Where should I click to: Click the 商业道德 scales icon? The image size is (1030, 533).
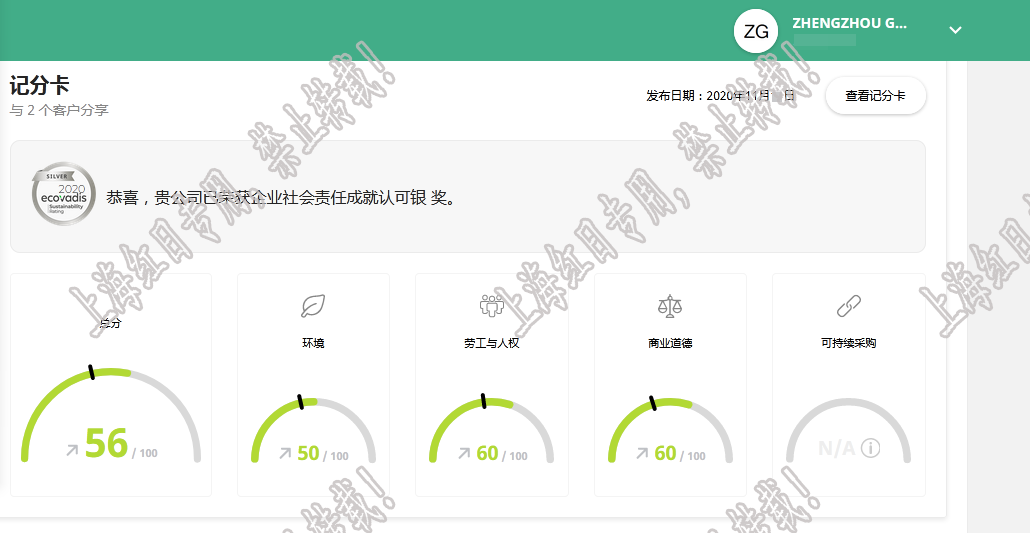click(670, 306)
